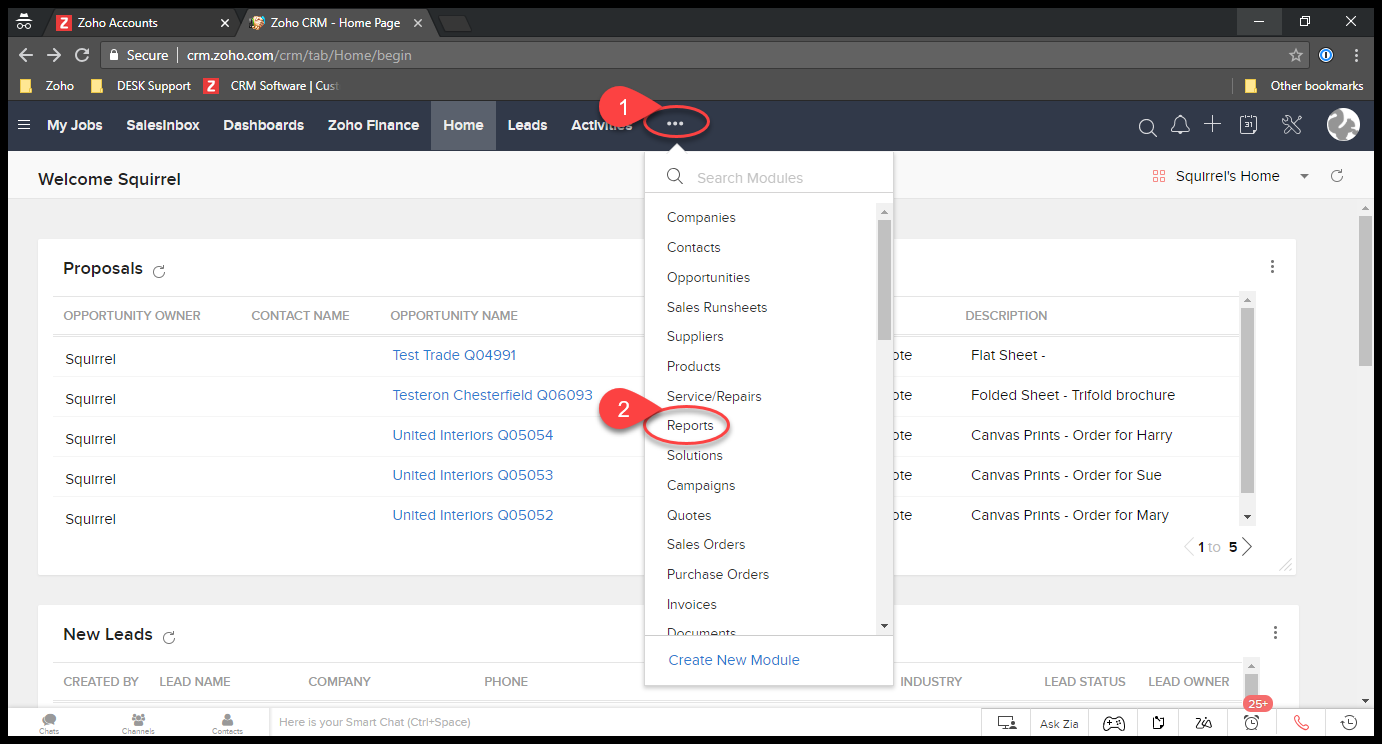Open the gamescope gamepad icon
Viewport: 1382px width, 744px height.
pyautogui.click(x=1114, y=722)
